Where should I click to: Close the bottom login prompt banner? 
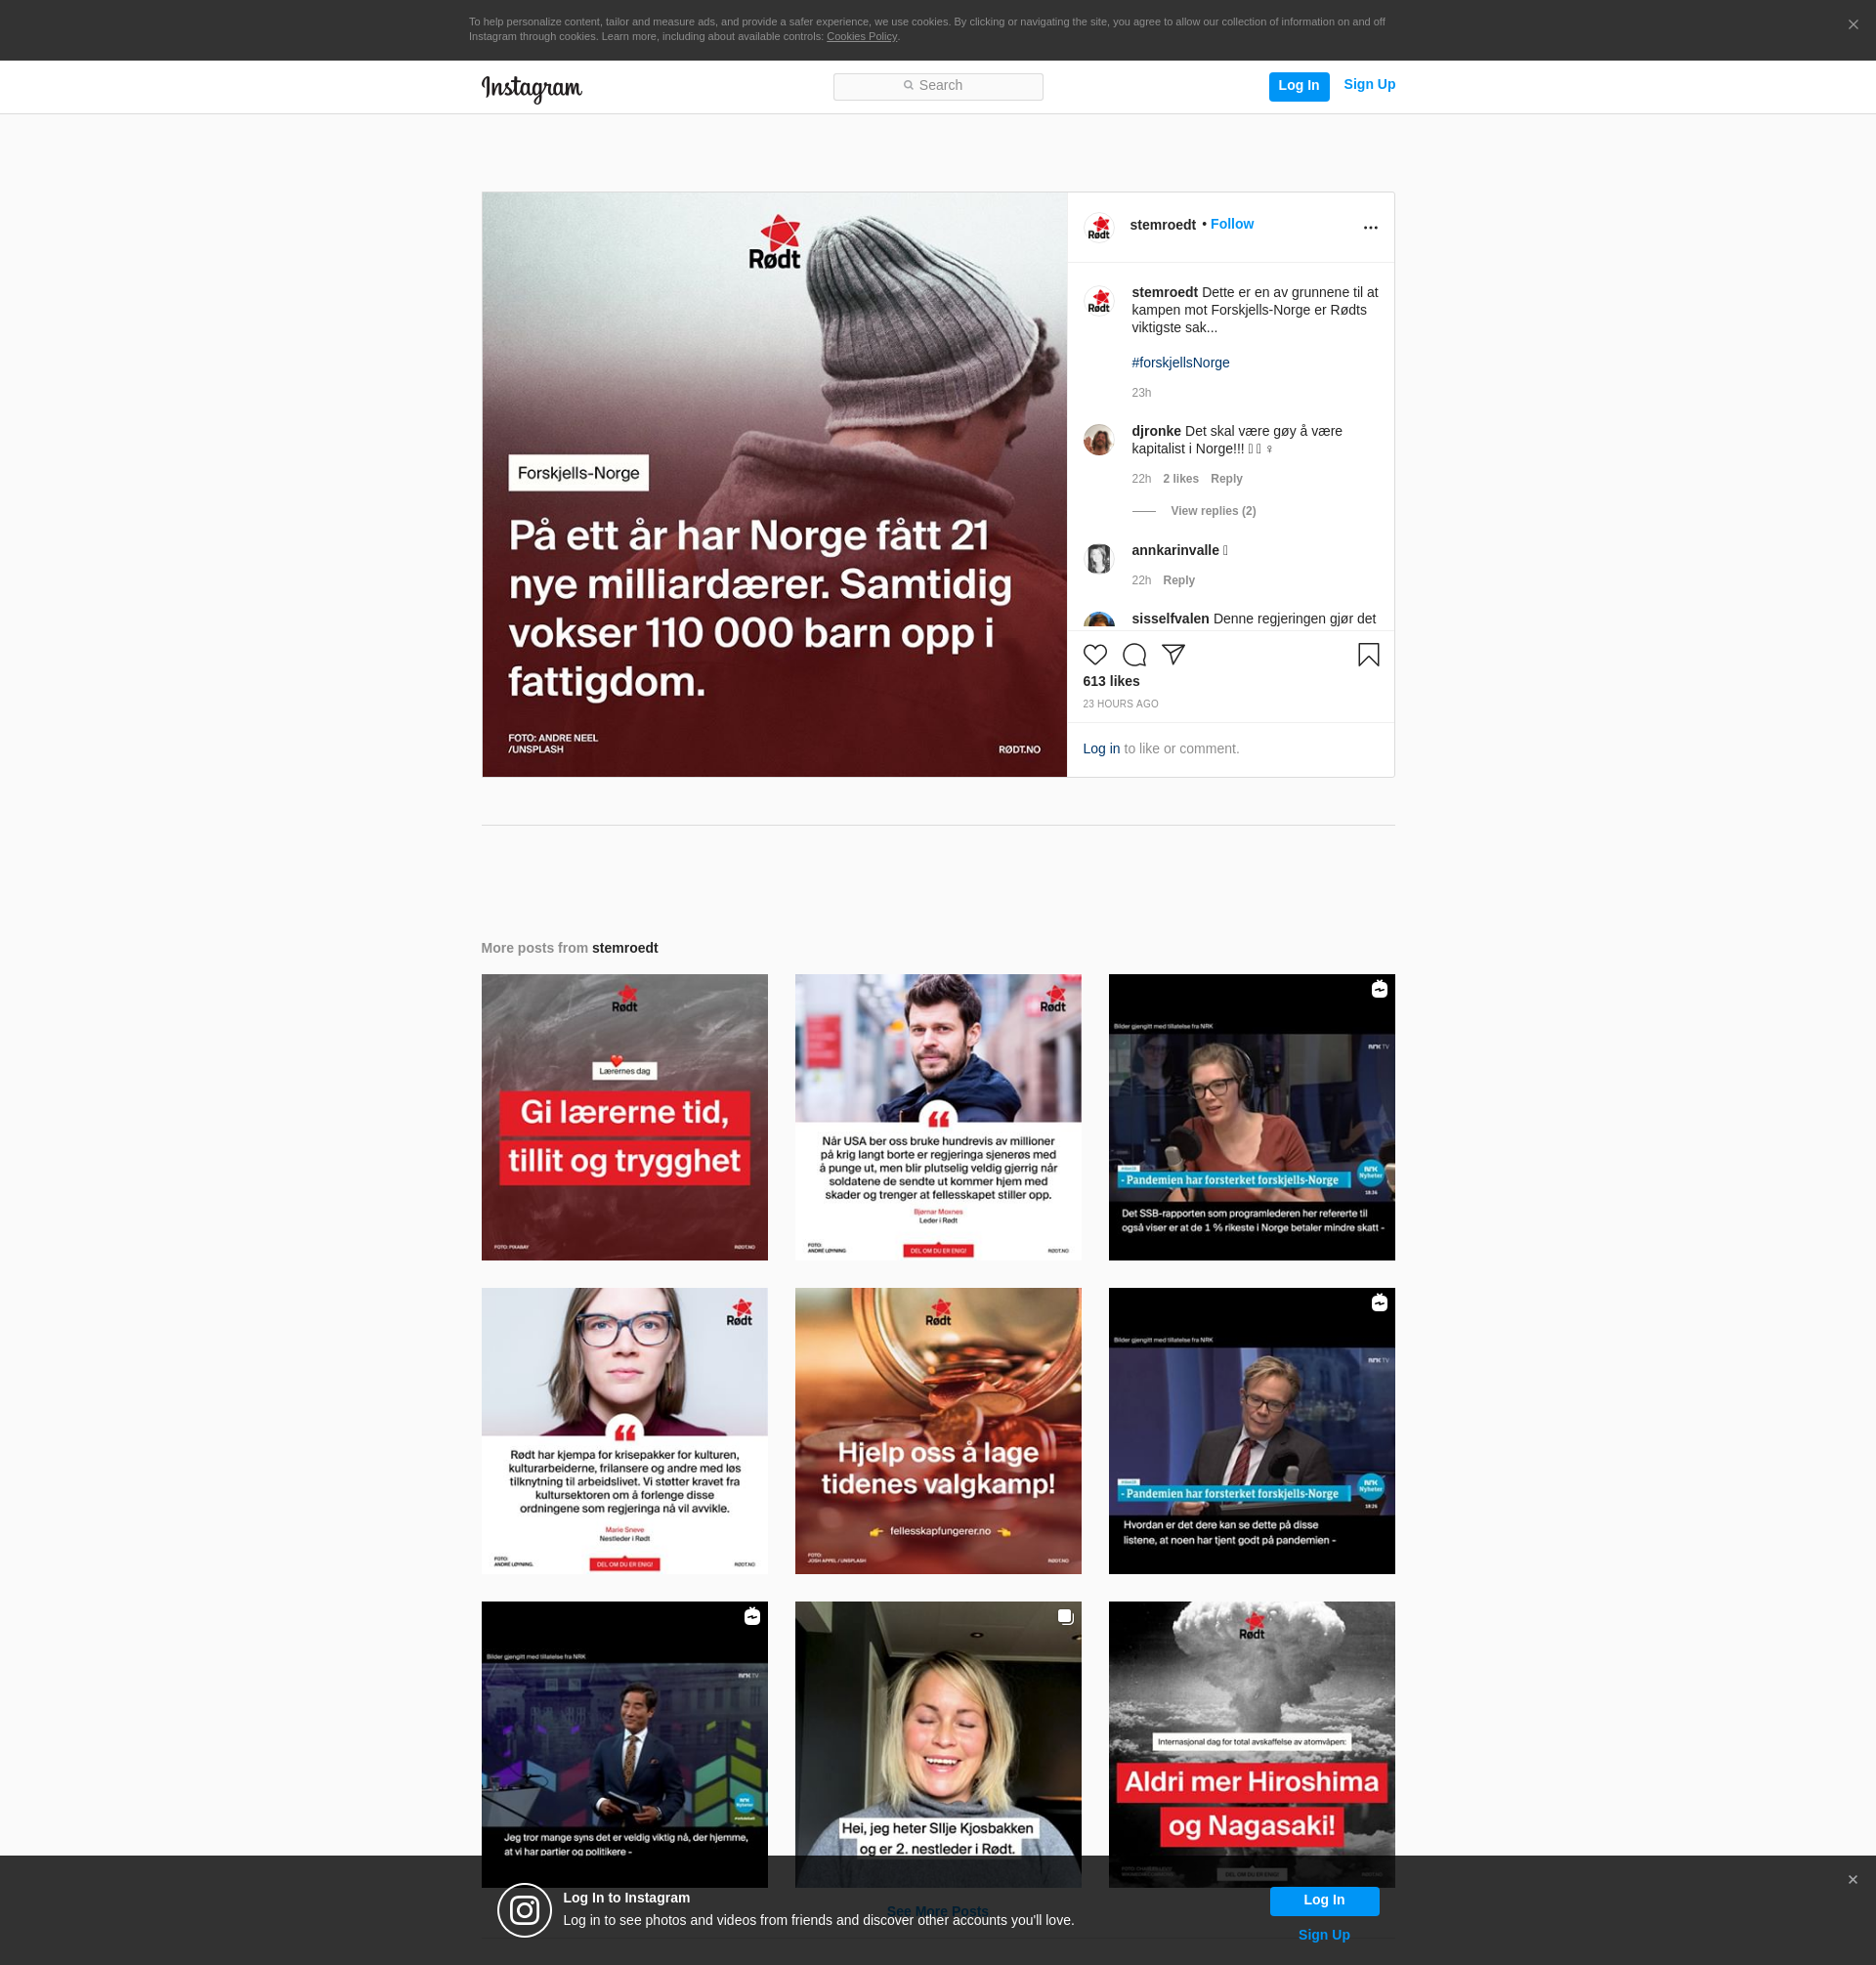pyautogui.click(x=1852, y=1879)
